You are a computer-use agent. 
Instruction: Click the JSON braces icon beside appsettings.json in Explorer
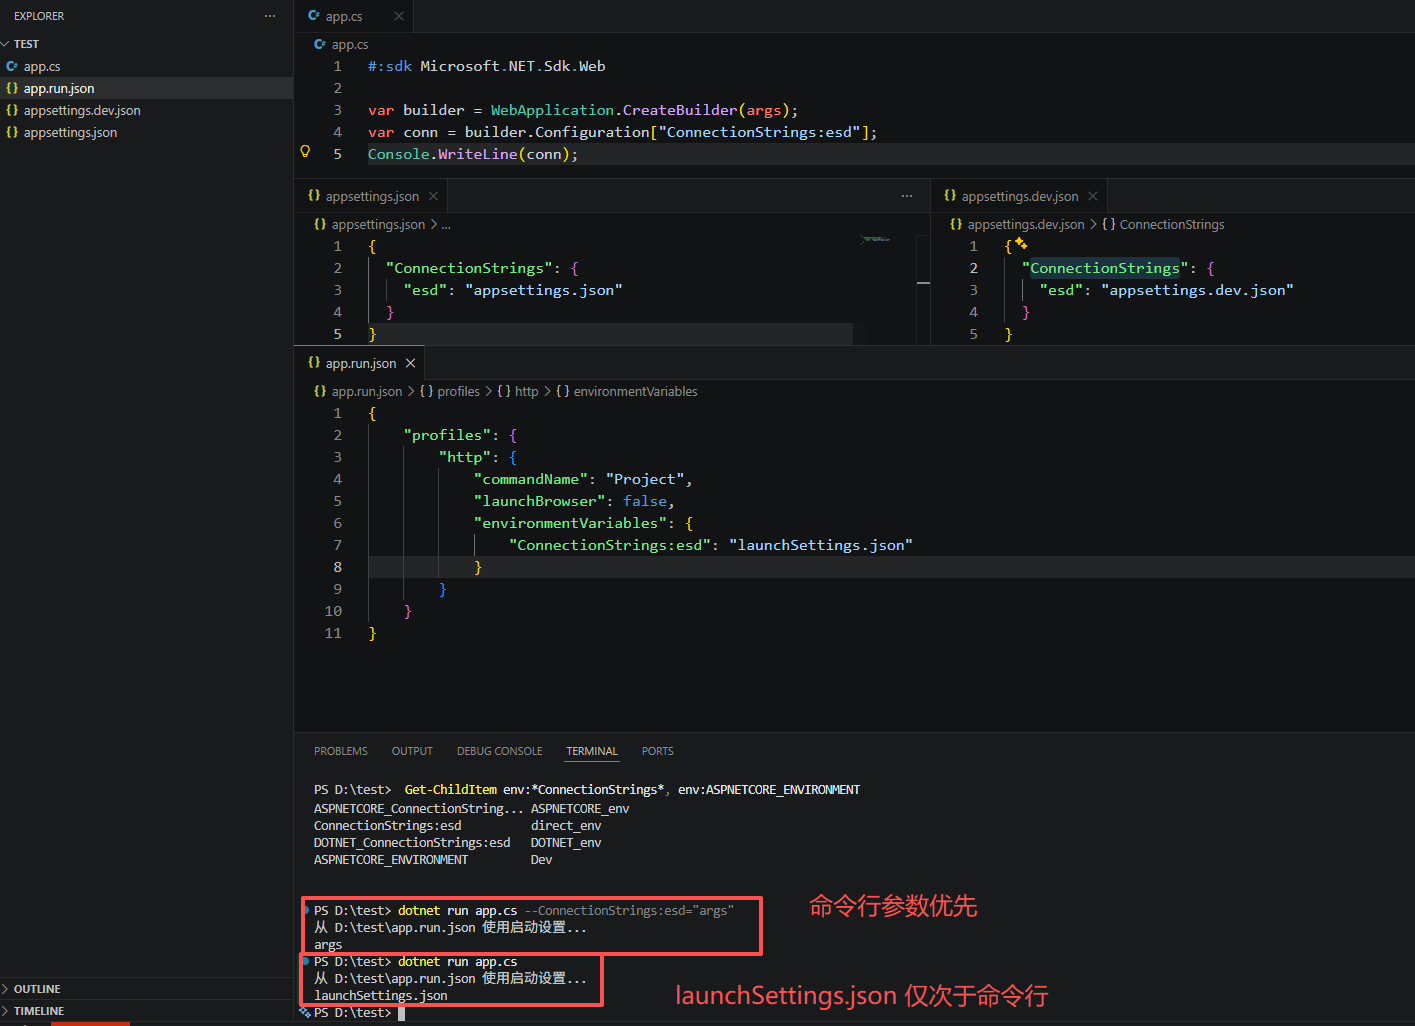[x=12, y=132]
